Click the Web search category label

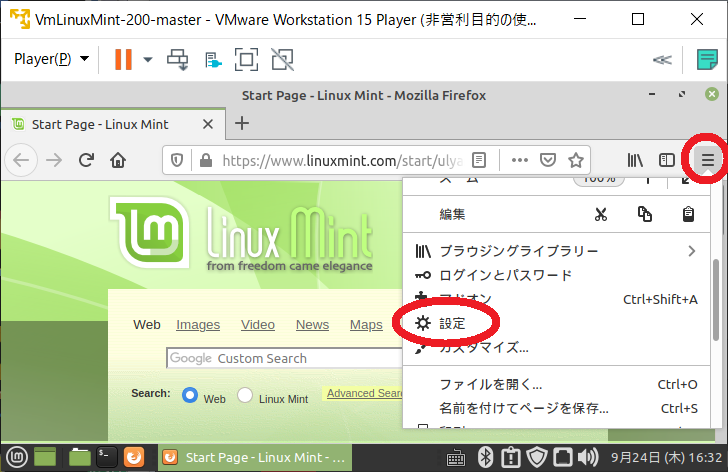(147, 325)
